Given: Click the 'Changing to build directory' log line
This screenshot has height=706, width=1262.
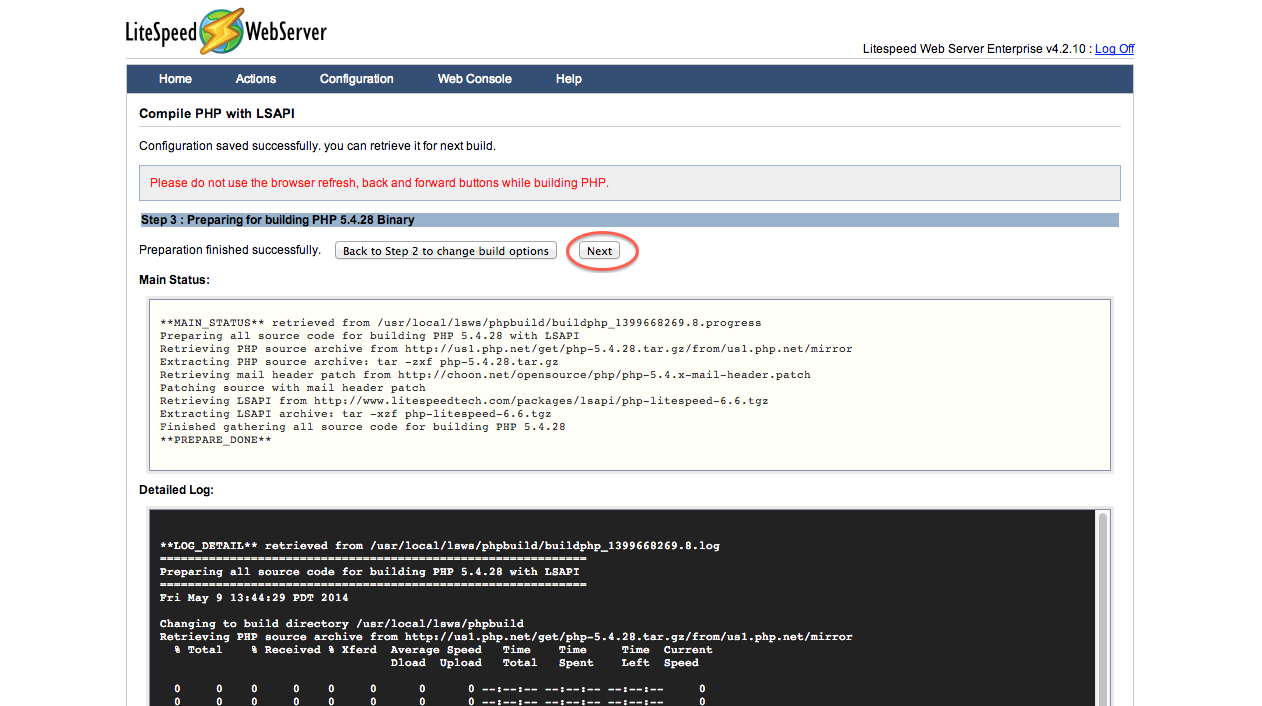Looking at the screenshot, I should click(342, 624).
